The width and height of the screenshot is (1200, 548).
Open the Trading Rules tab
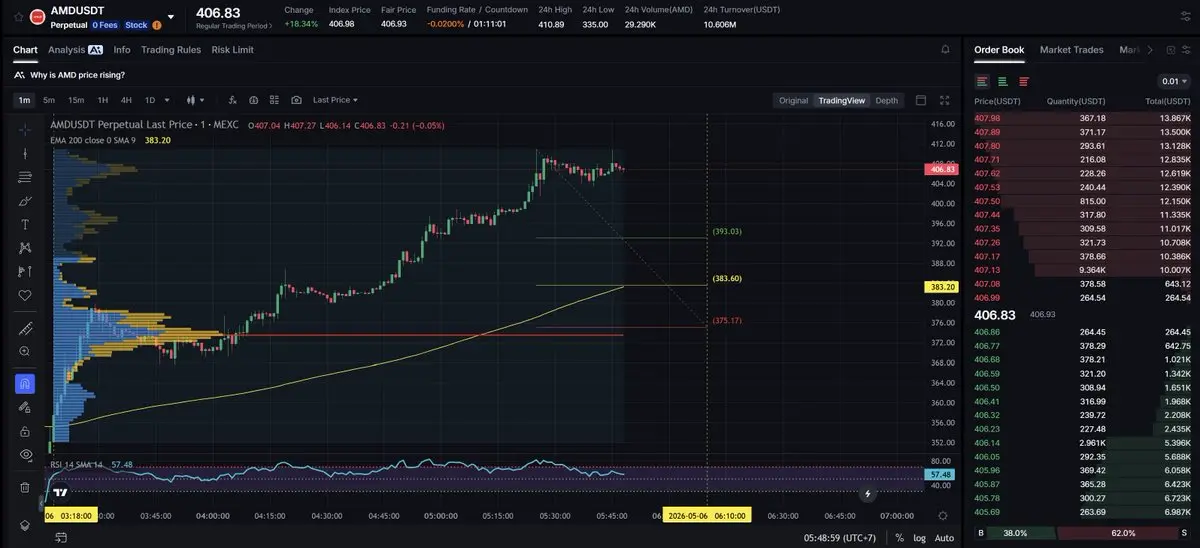point(171,49)
